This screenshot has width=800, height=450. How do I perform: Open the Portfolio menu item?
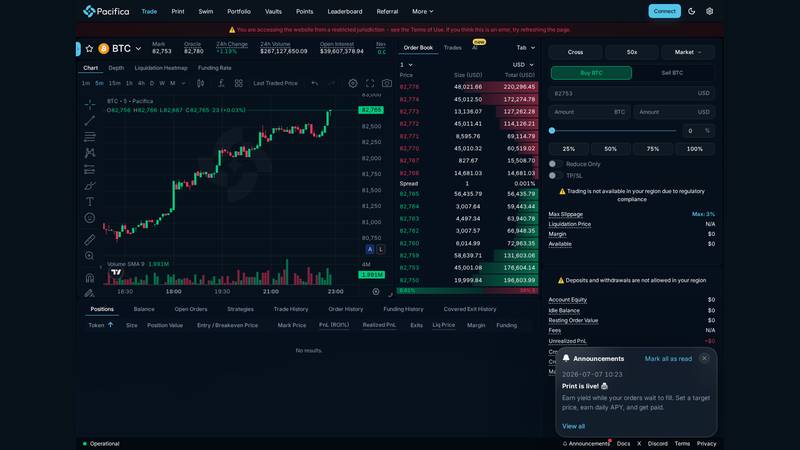coord(239,11)
